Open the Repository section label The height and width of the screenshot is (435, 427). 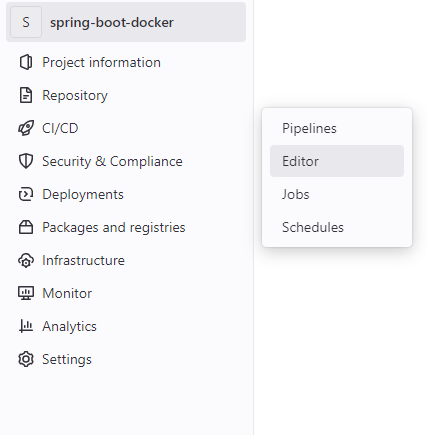75,96
